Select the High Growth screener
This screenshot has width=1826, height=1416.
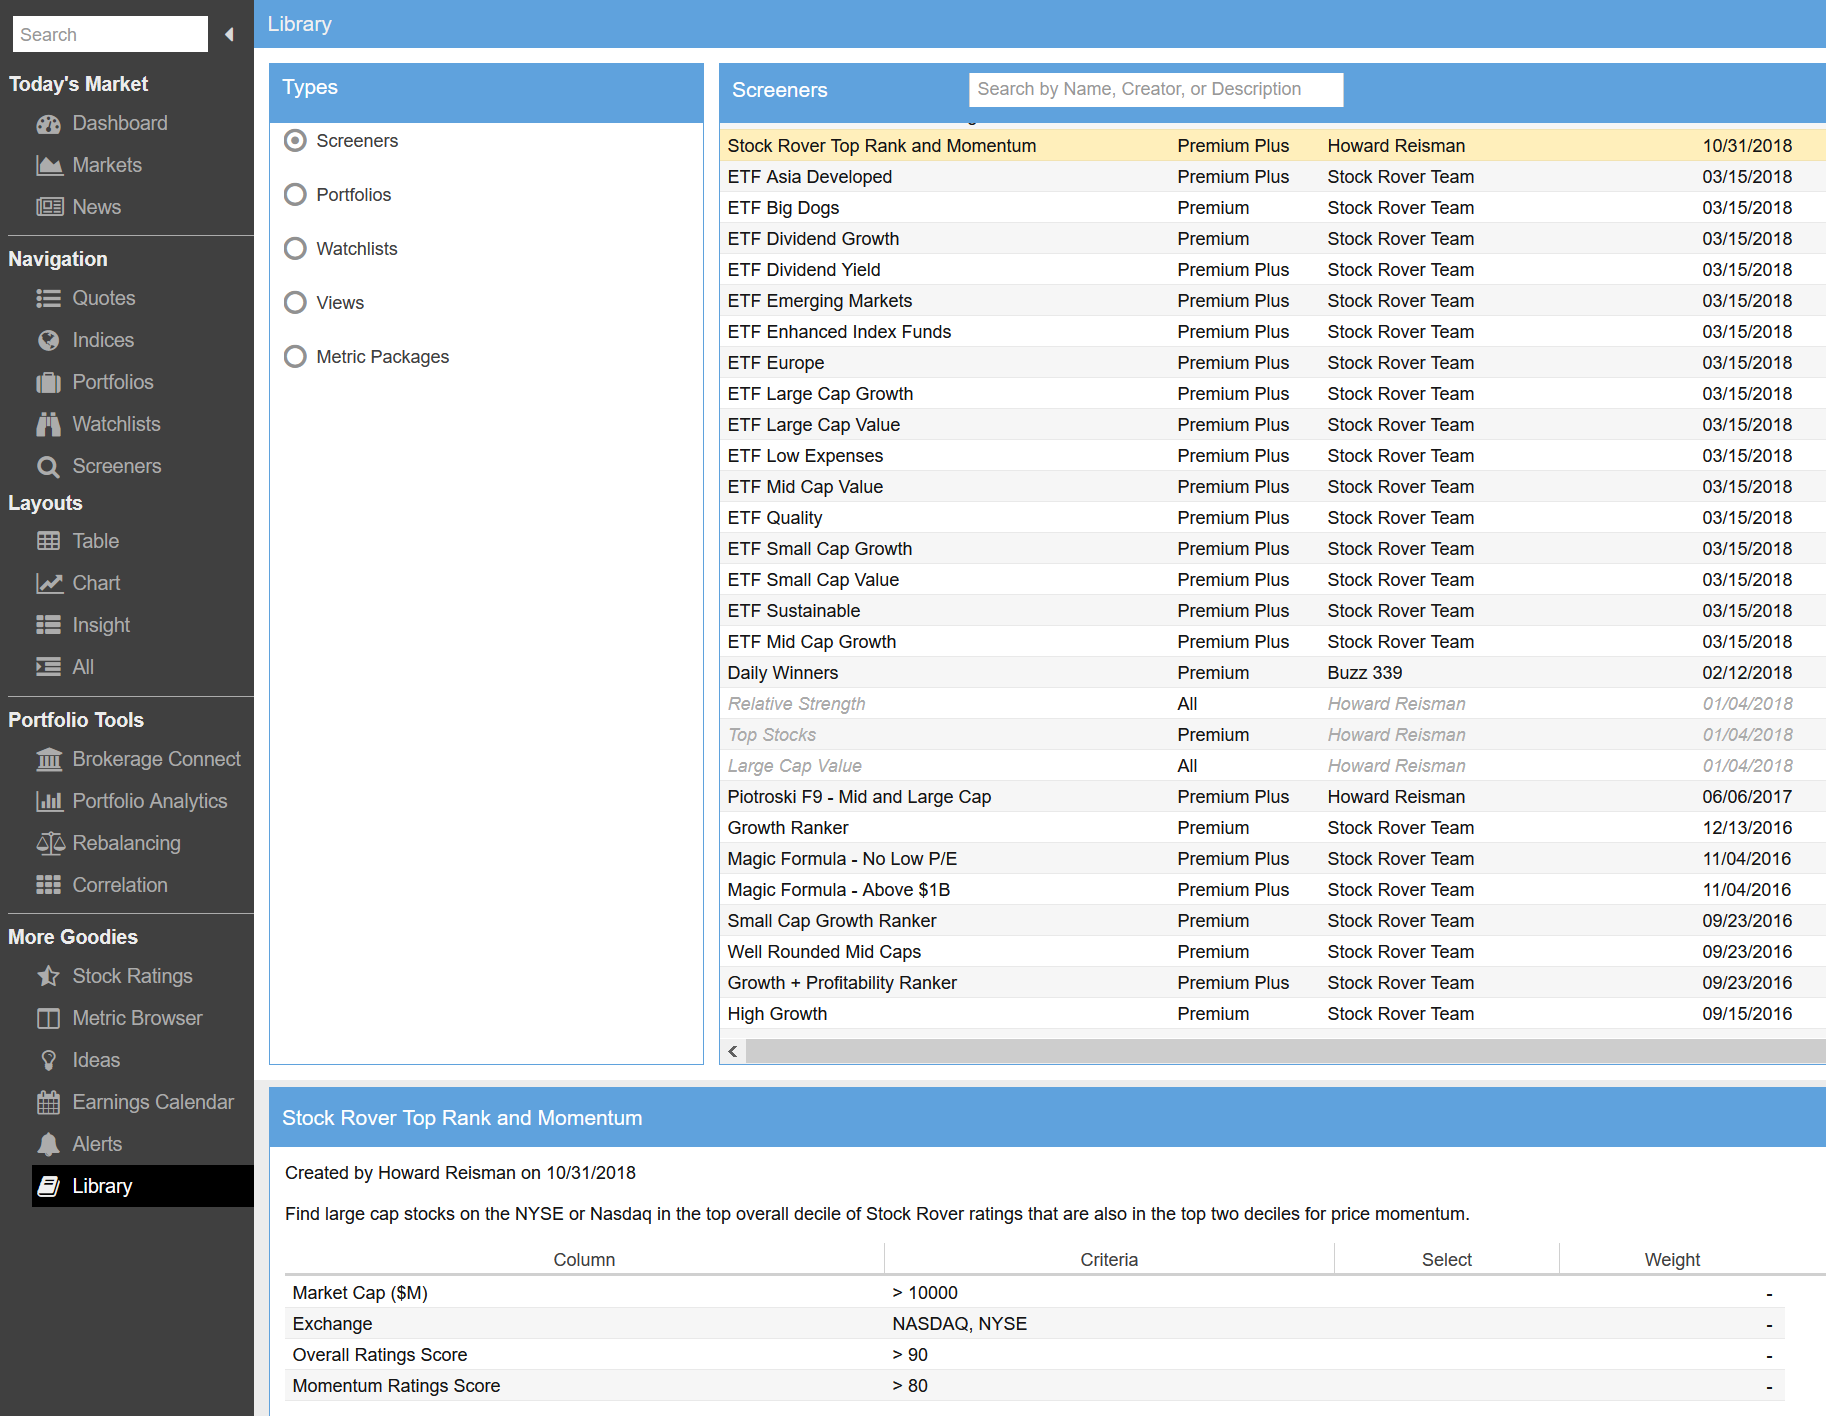tap(1272, 1014)
